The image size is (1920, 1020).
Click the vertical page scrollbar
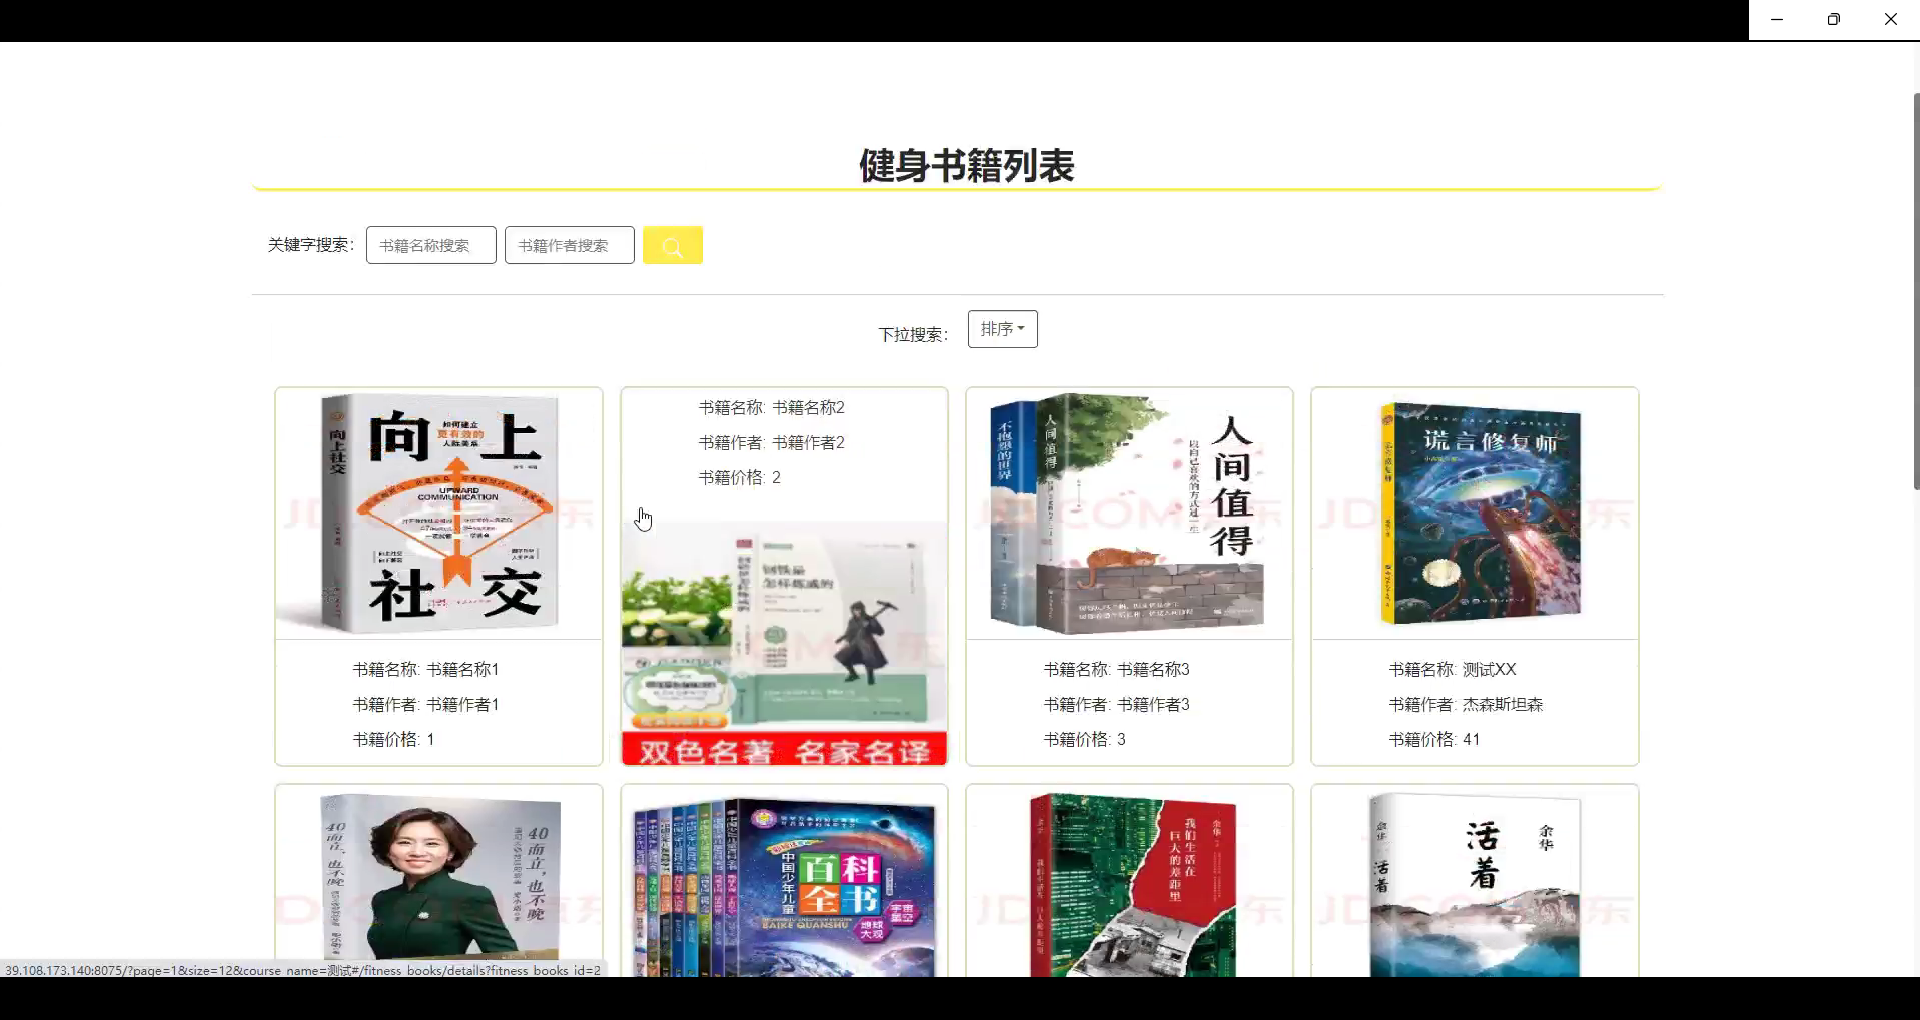coord(1916,290)
